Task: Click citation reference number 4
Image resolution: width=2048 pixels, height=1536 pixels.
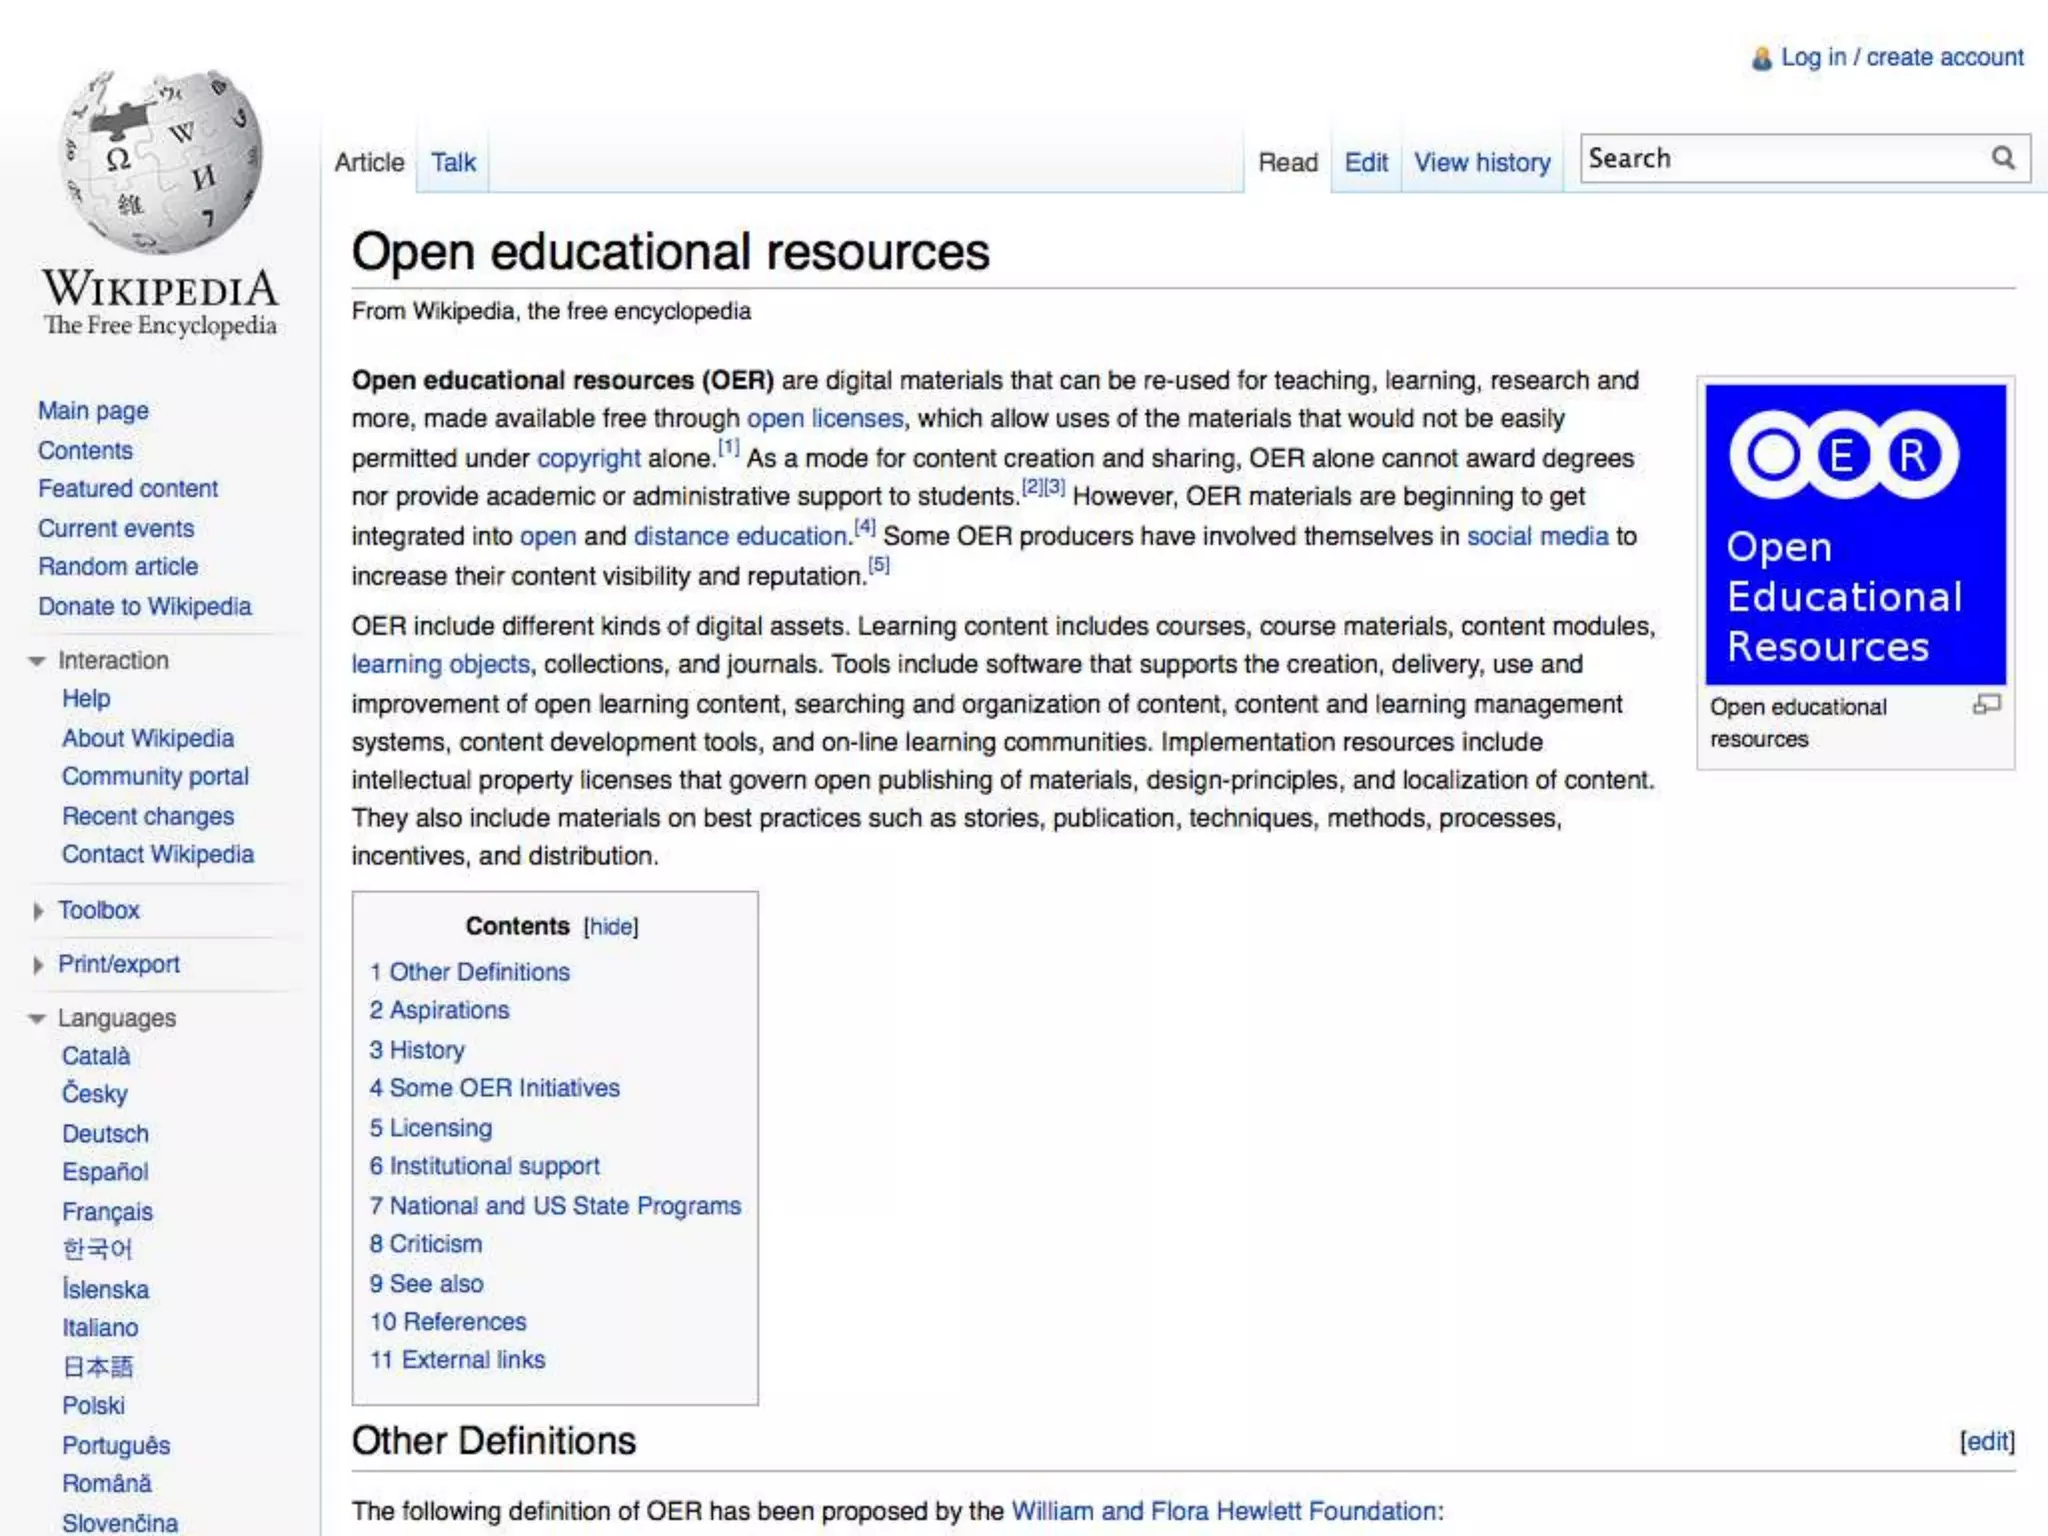Action: click(x=864, y=527)
